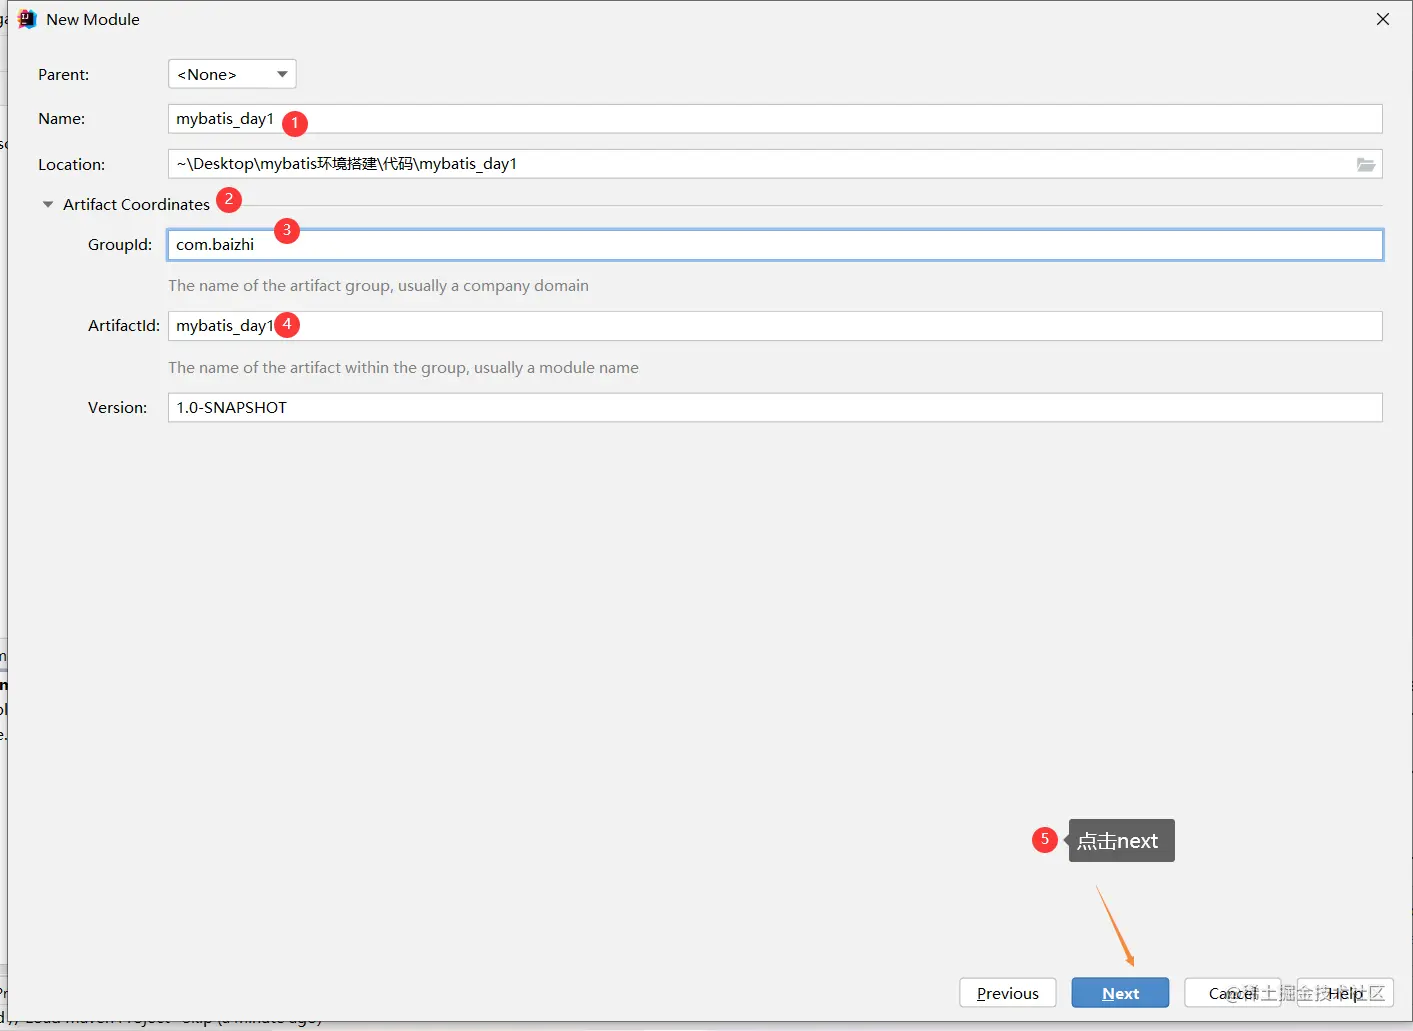Click the Cancel button

1233,993
